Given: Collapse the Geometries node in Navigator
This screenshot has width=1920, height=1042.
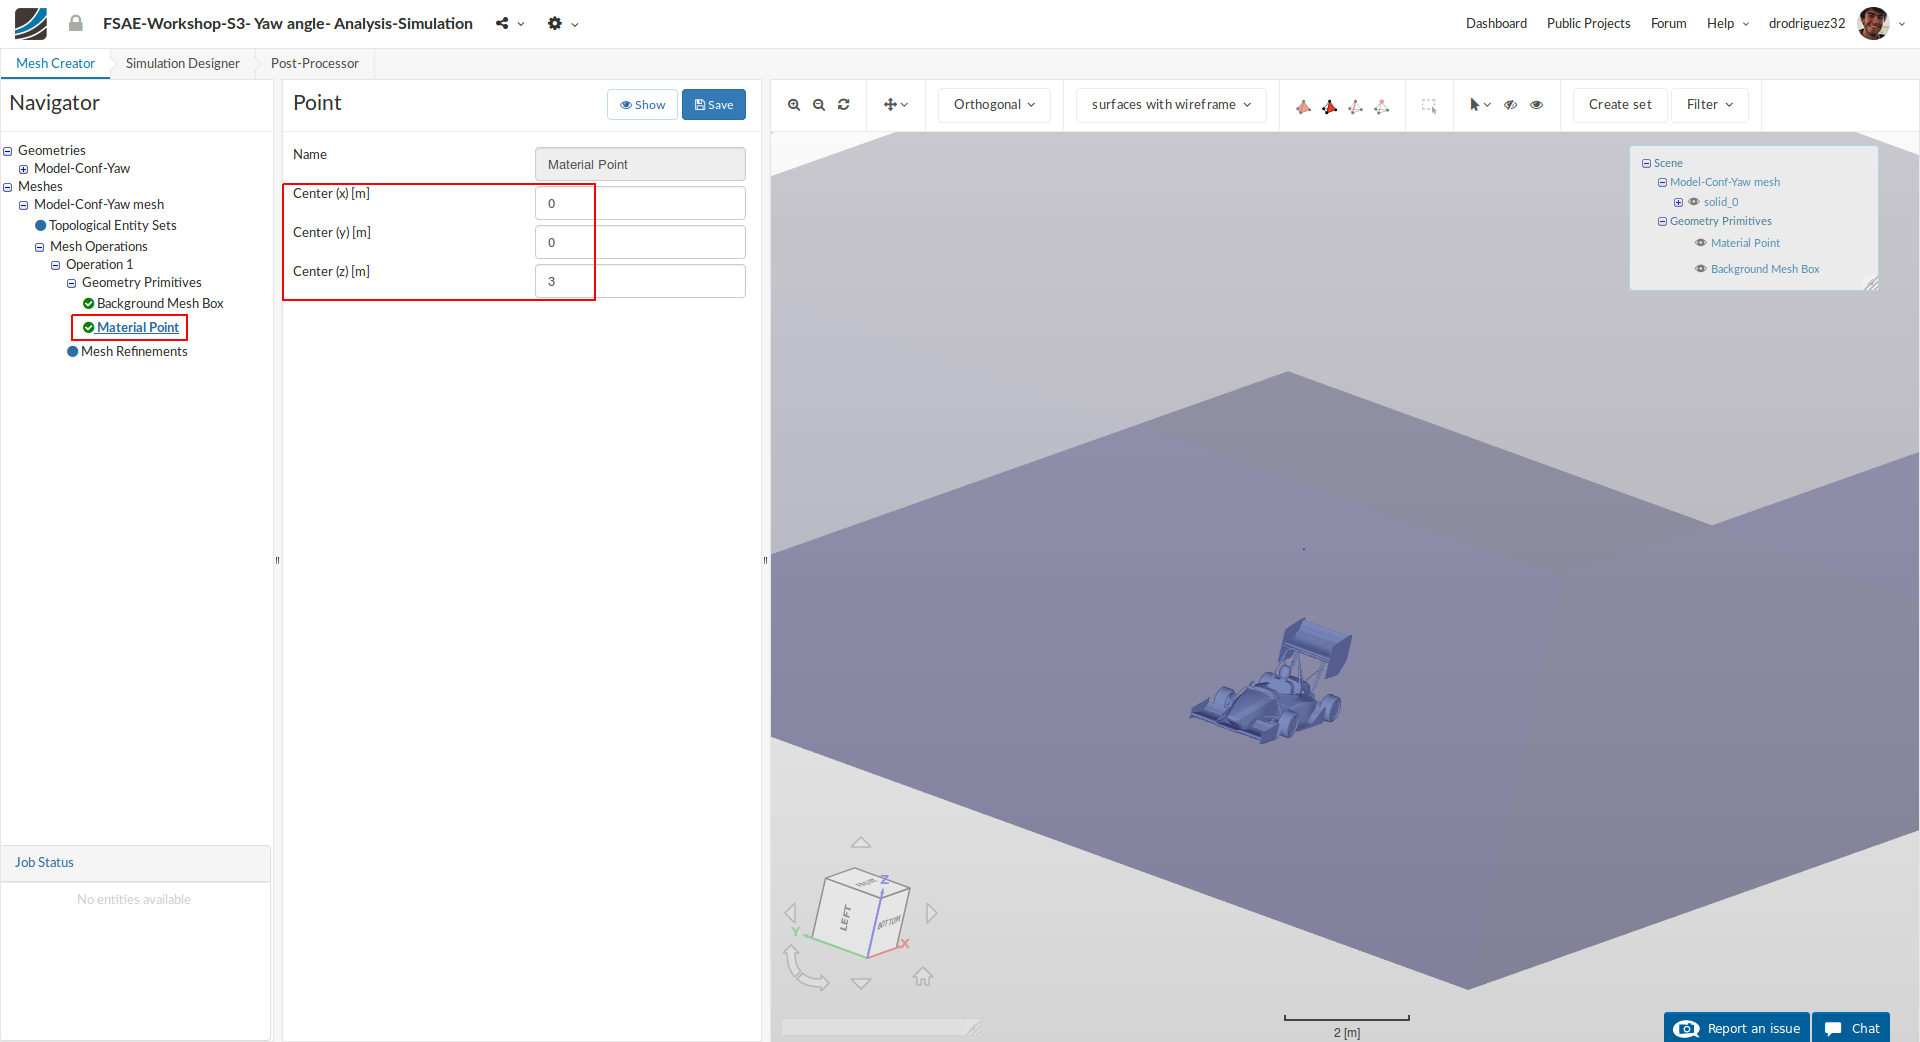Looking at the screenshot, I should pos(8,151).
